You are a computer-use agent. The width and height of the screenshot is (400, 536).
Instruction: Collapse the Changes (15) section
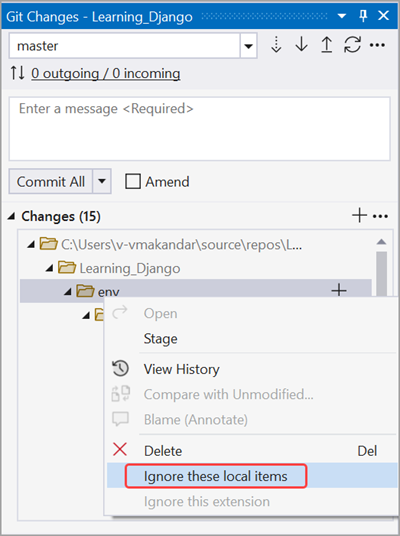pos(12,216)
